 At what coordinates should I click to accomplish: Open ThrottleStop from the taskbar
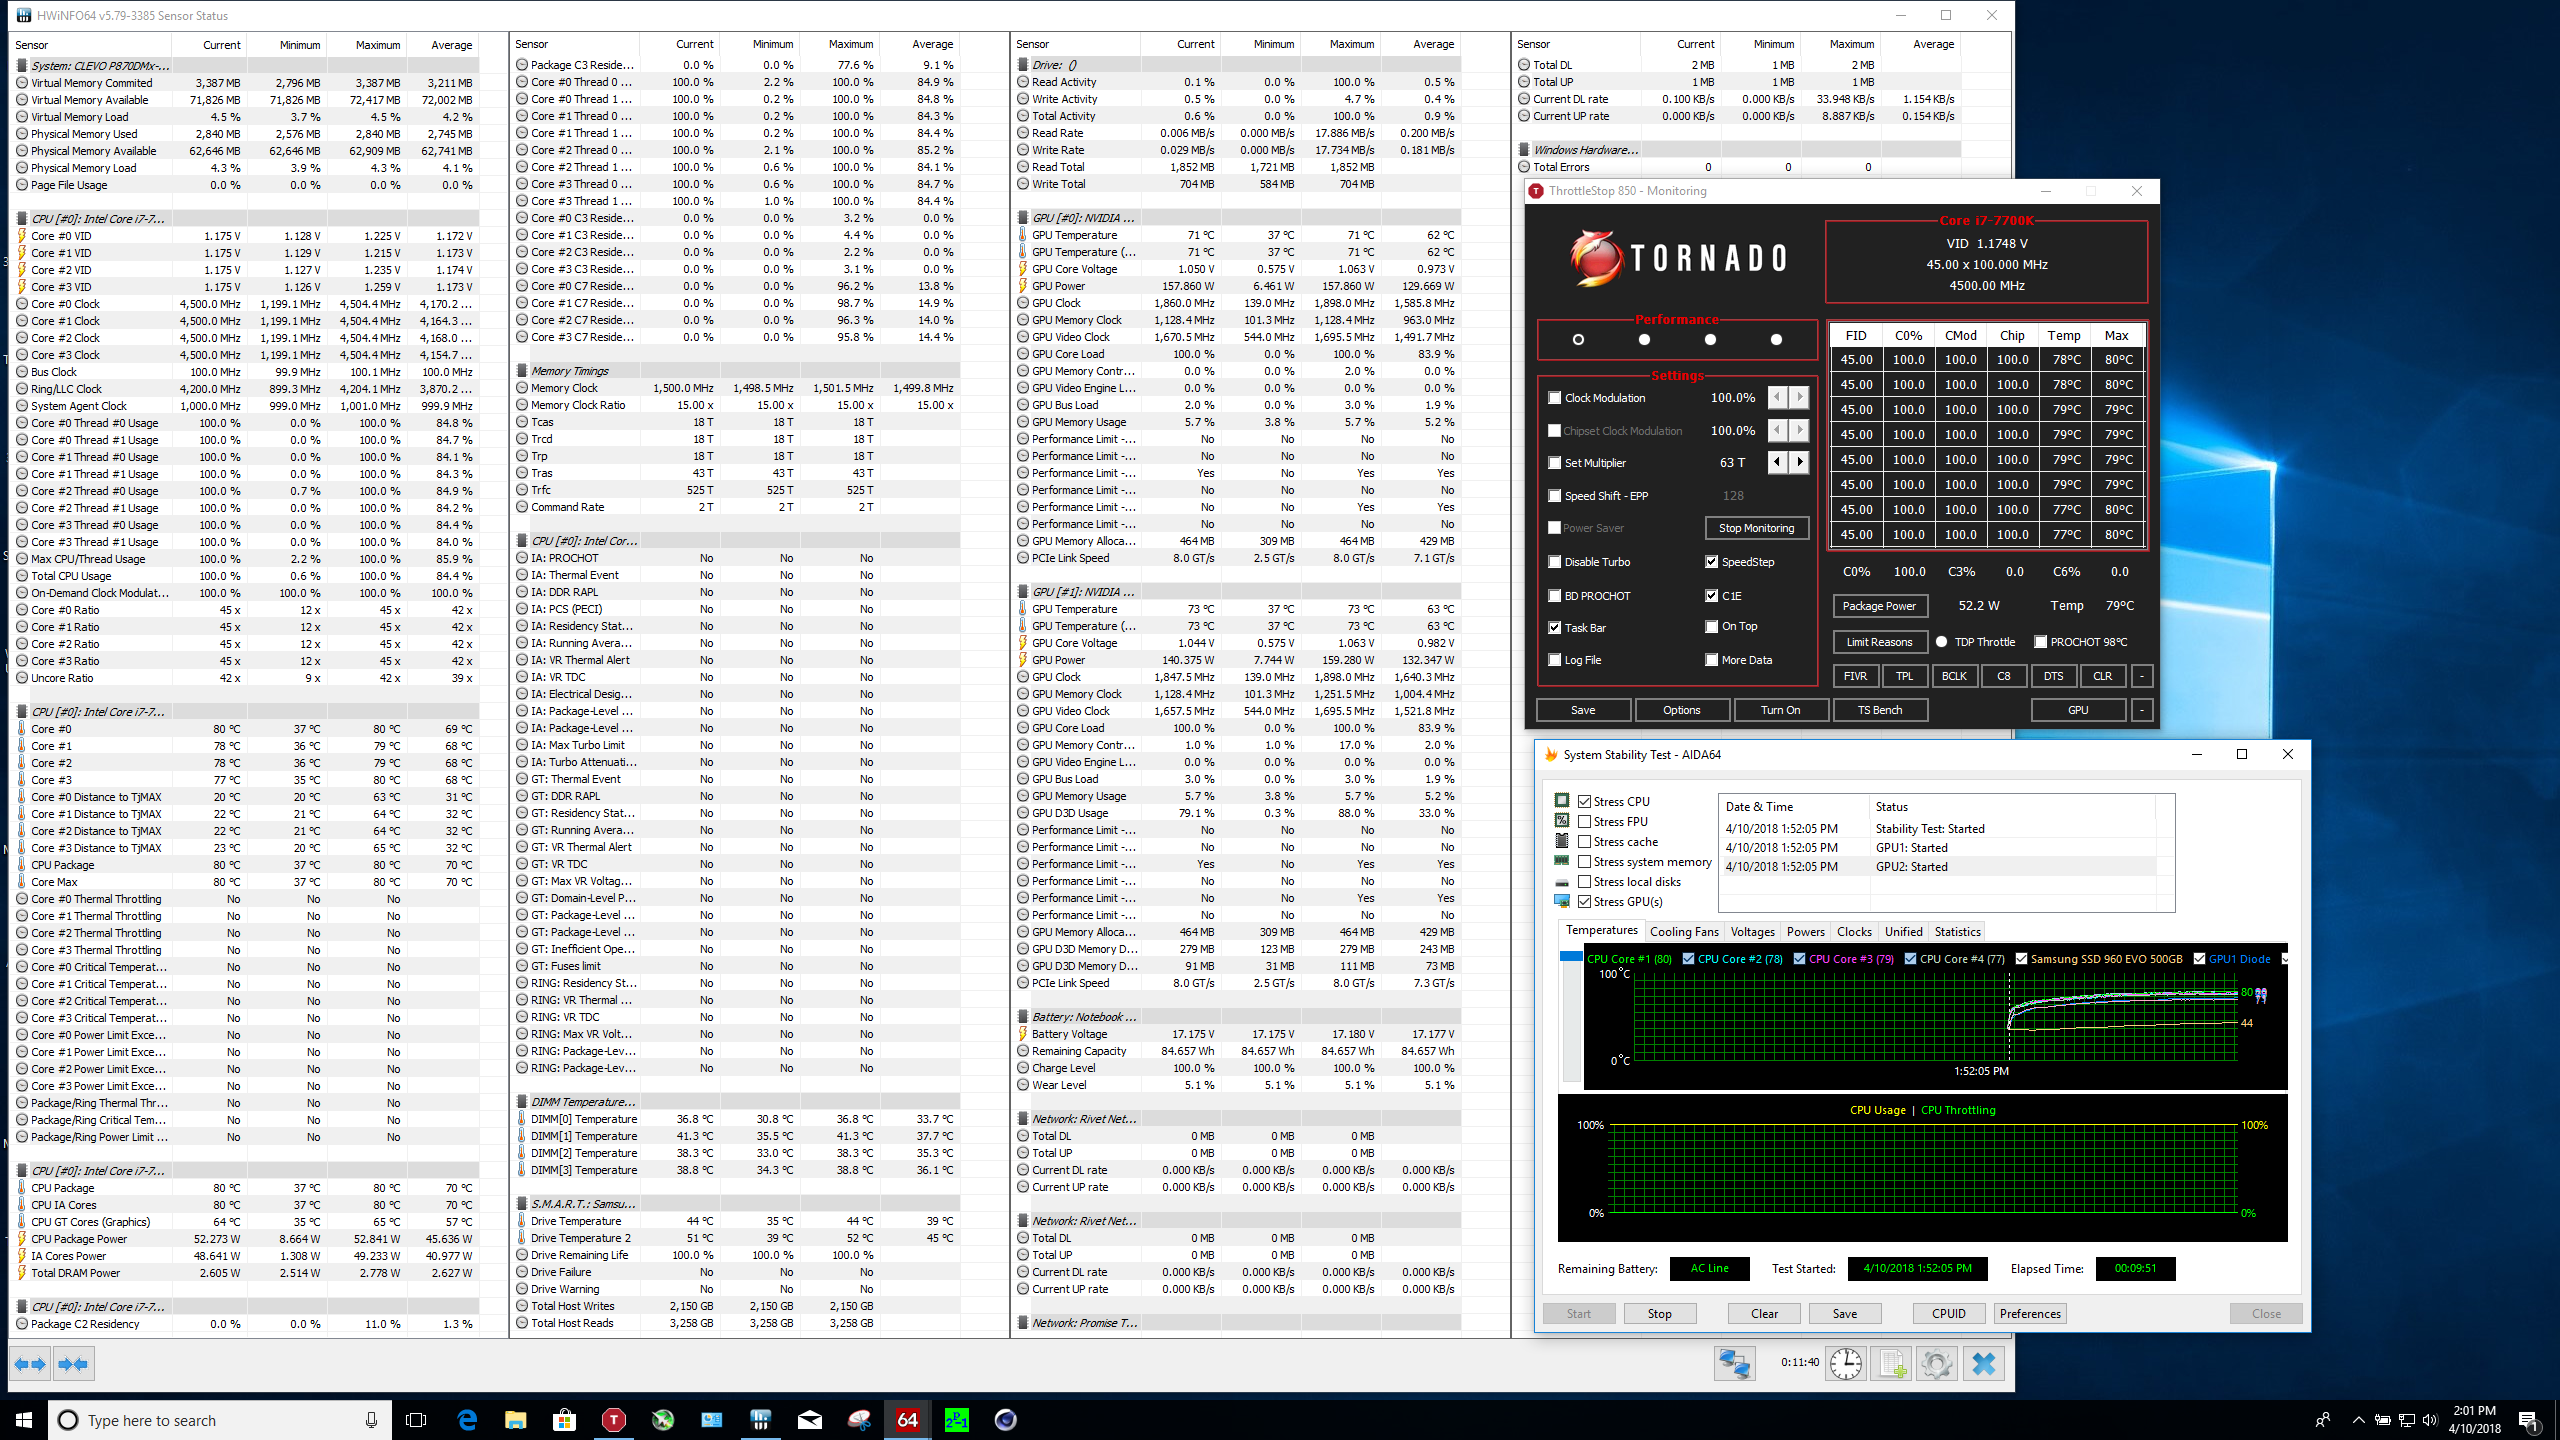tap(614, 1420)
